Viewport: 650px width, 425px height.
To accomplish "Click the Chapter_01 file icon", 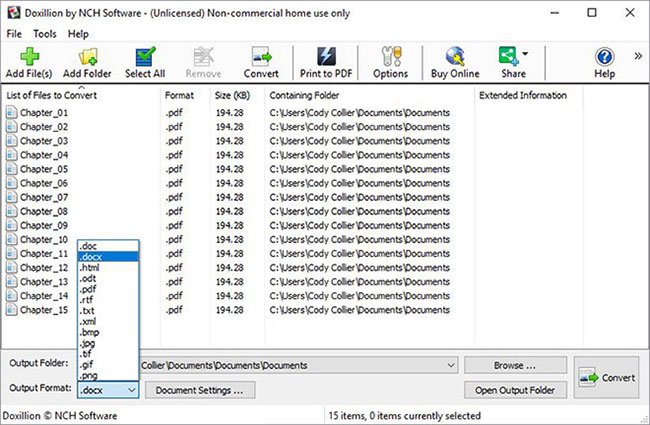I will (x=12, y=112).
